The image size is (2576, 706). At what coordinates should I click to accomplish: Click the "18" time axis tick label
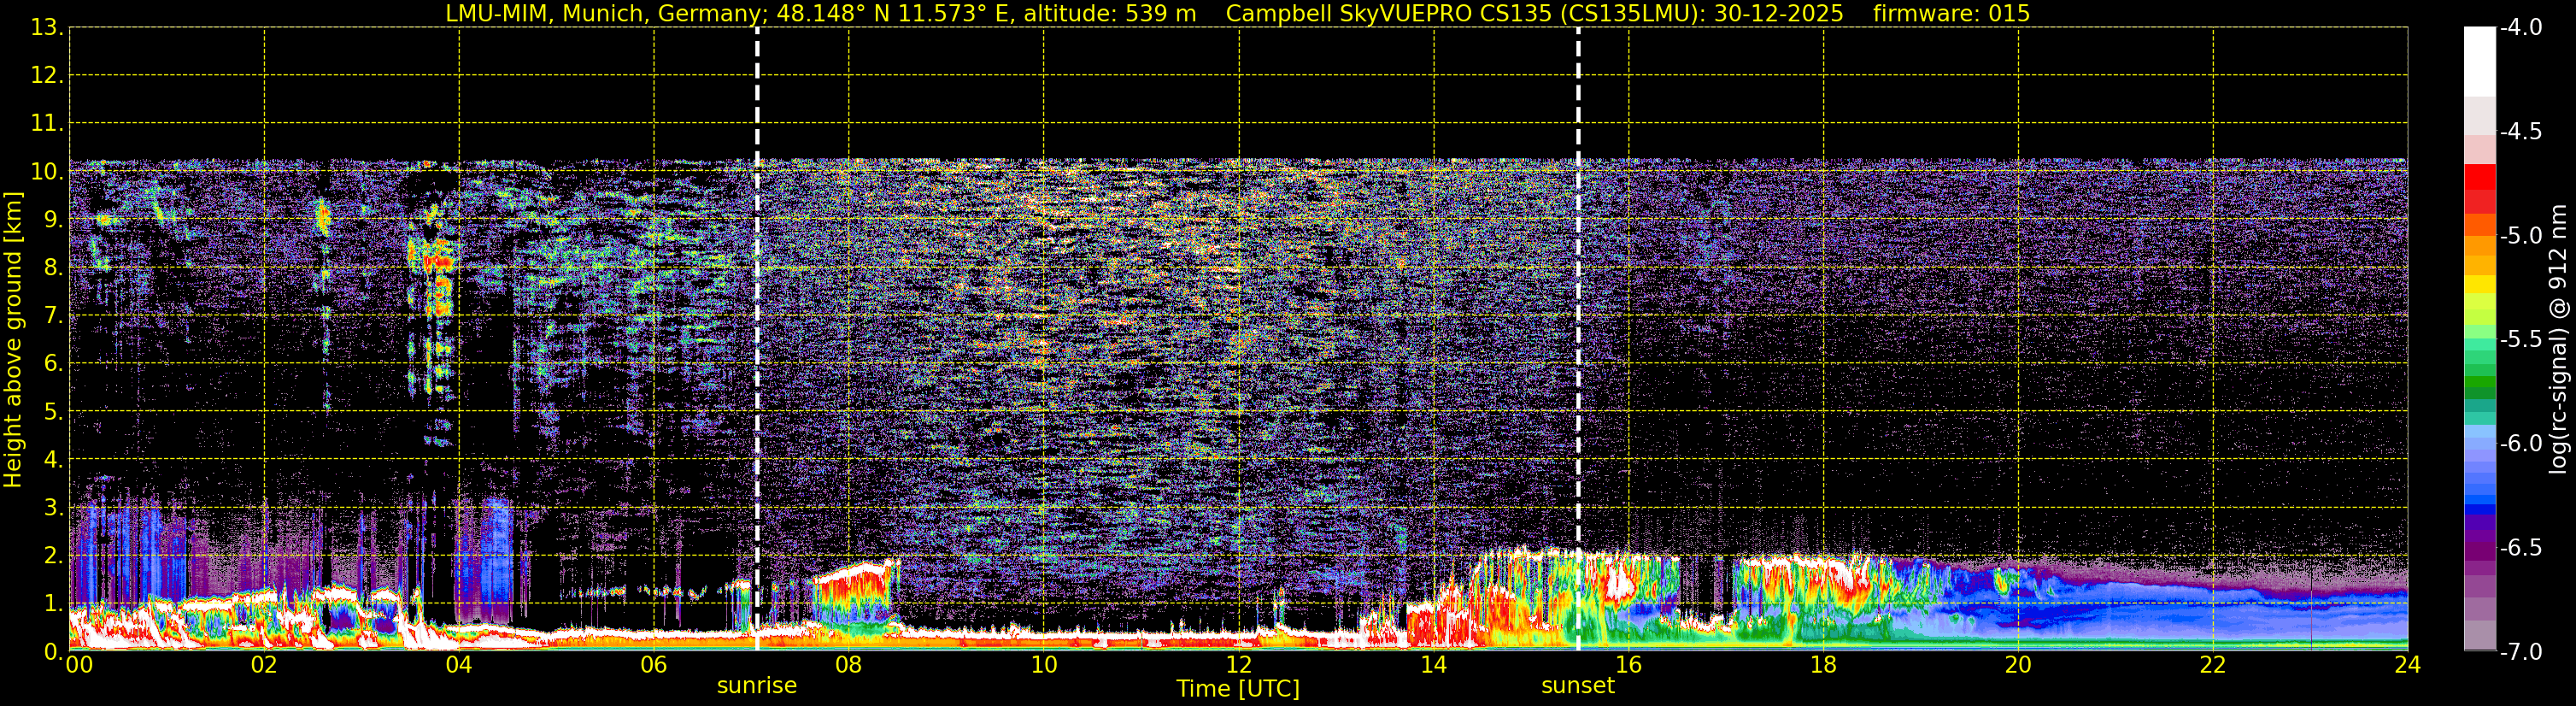click(1824, 665)
